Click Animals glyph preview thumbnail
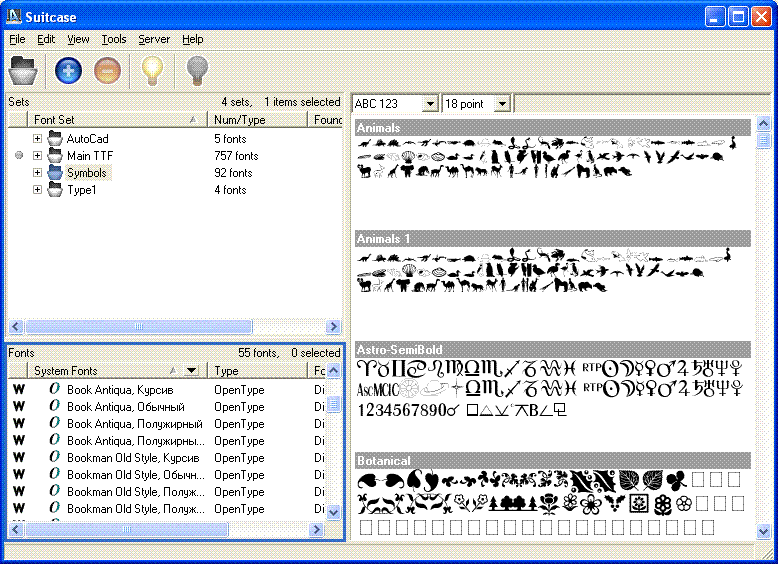 pos(547,158)
